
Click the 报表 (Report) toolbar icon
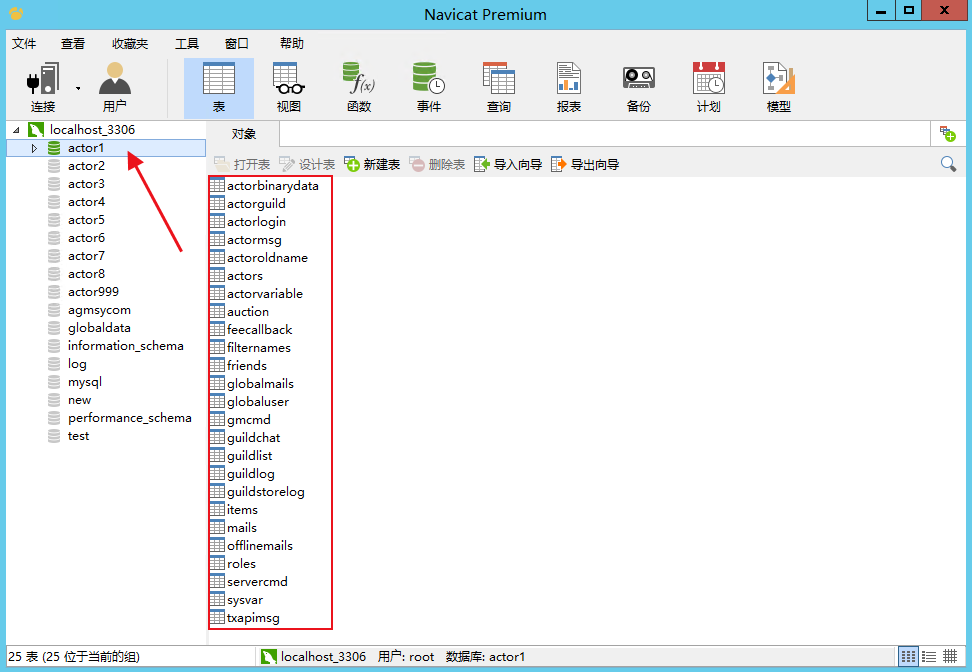coord(568,87)
